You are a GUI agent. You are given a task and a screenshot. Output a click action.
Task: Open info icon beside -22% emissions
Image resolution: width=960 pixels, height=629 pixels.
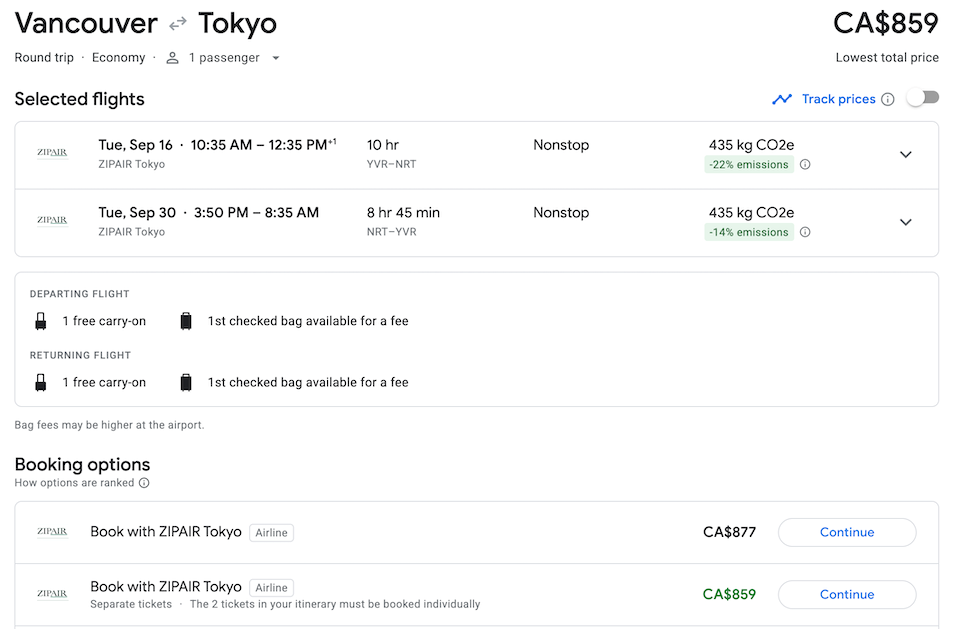click(x=805, y=164)
